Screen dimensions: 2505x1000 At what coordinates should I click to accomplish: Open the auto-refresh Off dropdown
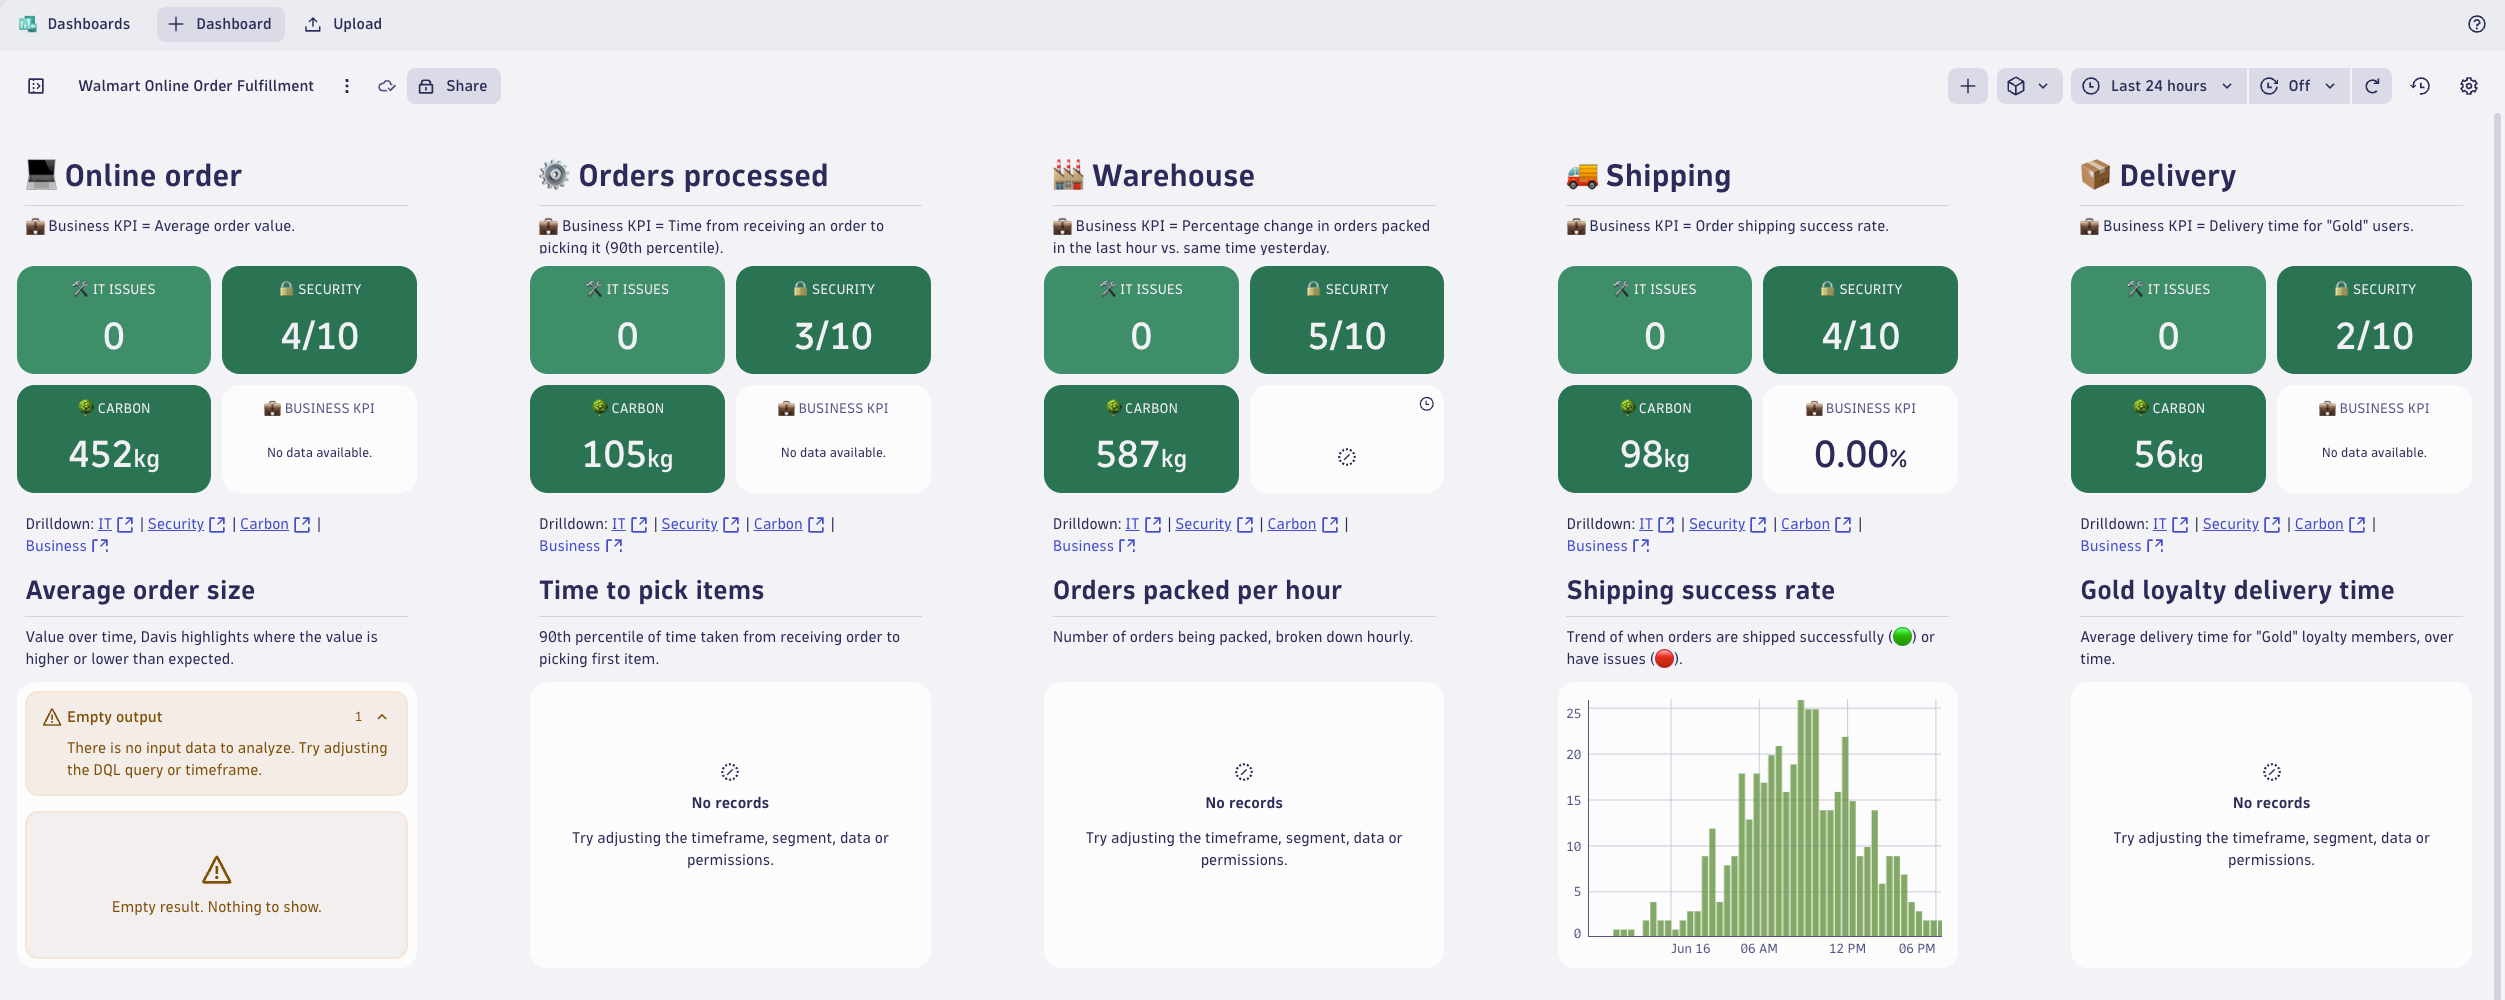click(x=2299, y=86)
